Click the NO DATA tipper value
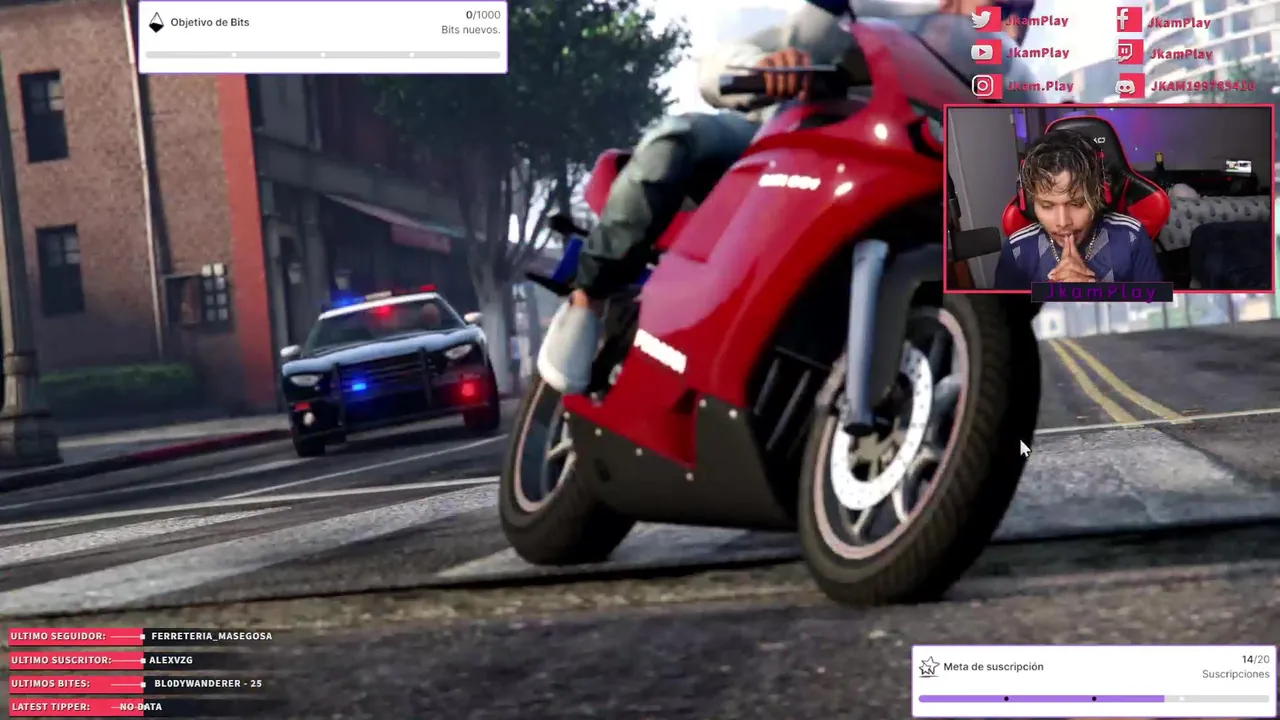The width and height of the screenshot is (1280, 720). pos(141,707)
